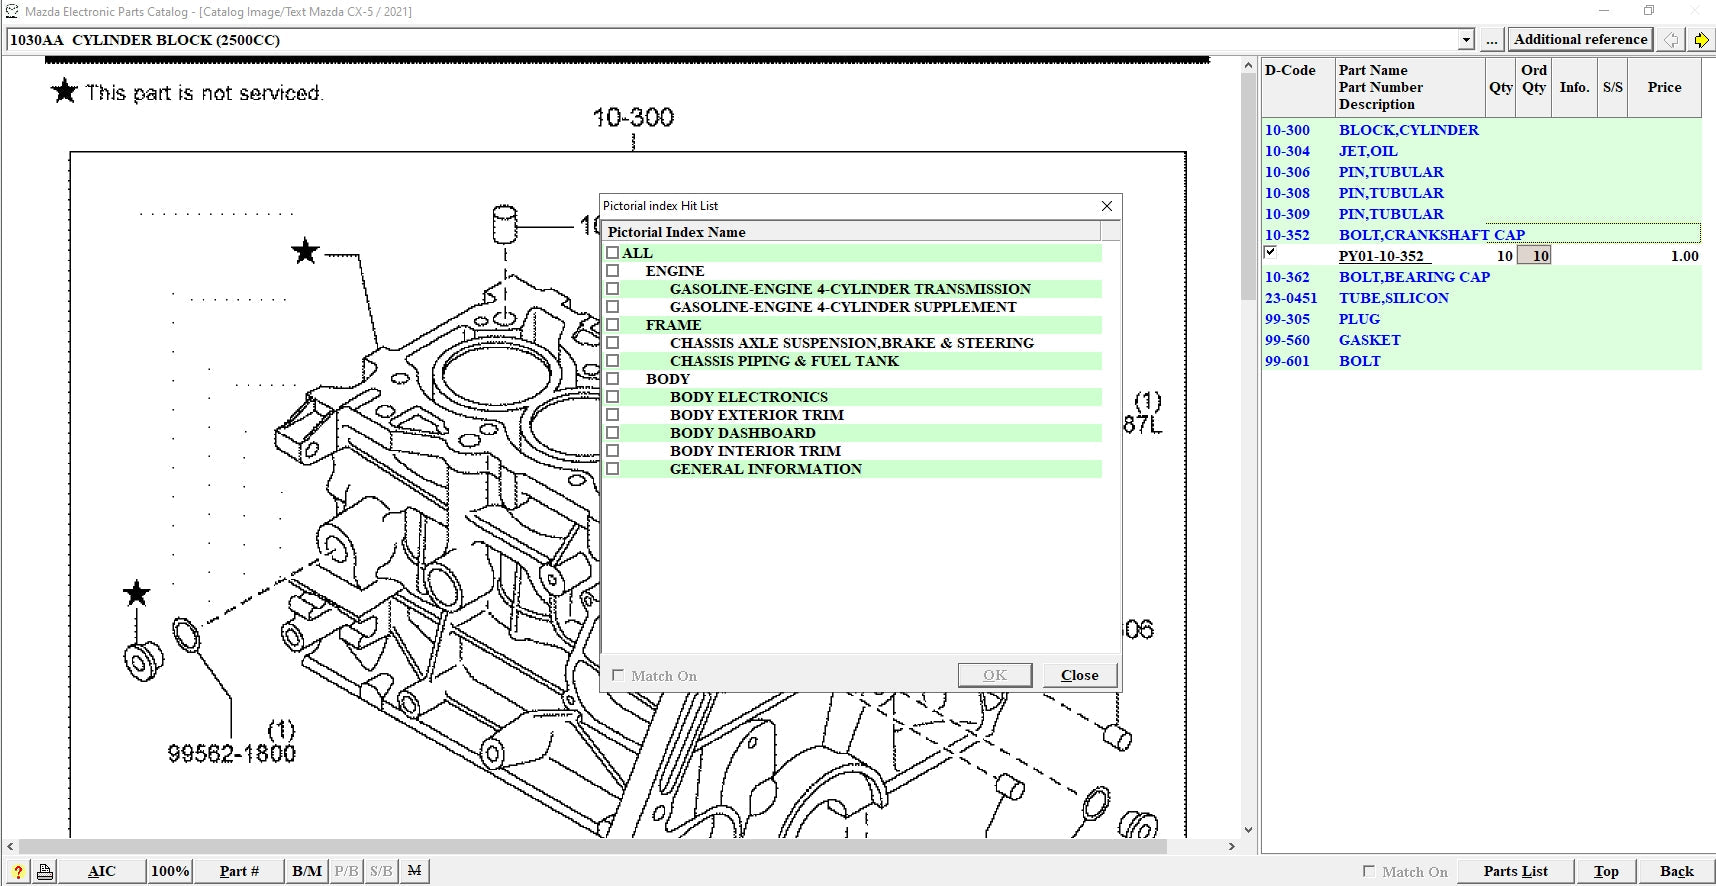Click the strikethrough M toolbar button
The height and width of the screenshot is (886, 1716).
click(x=414, y=871)
